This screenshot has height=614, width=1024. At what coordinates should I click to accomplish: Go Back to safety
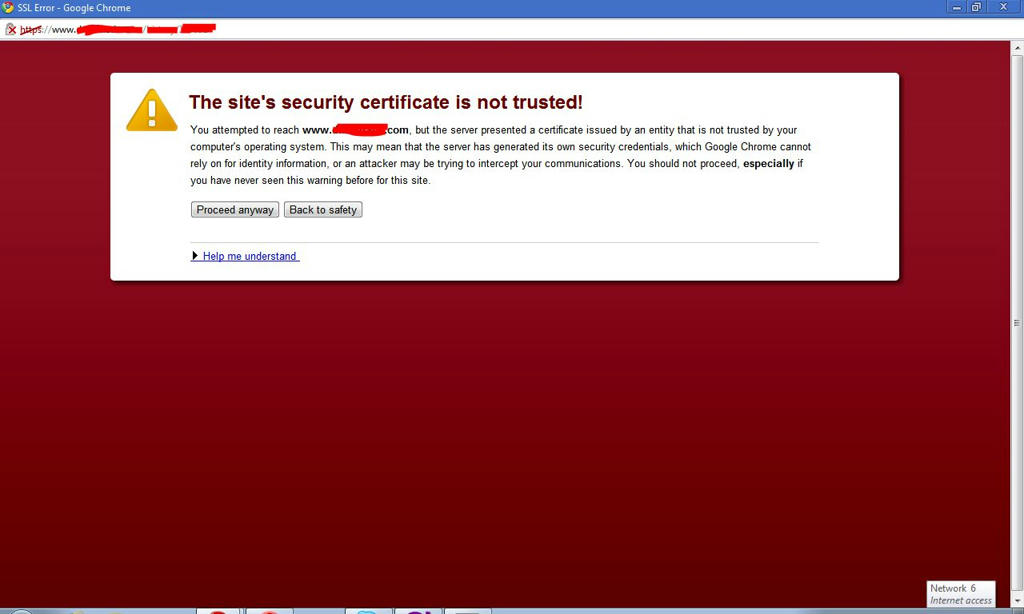(323, 210)
